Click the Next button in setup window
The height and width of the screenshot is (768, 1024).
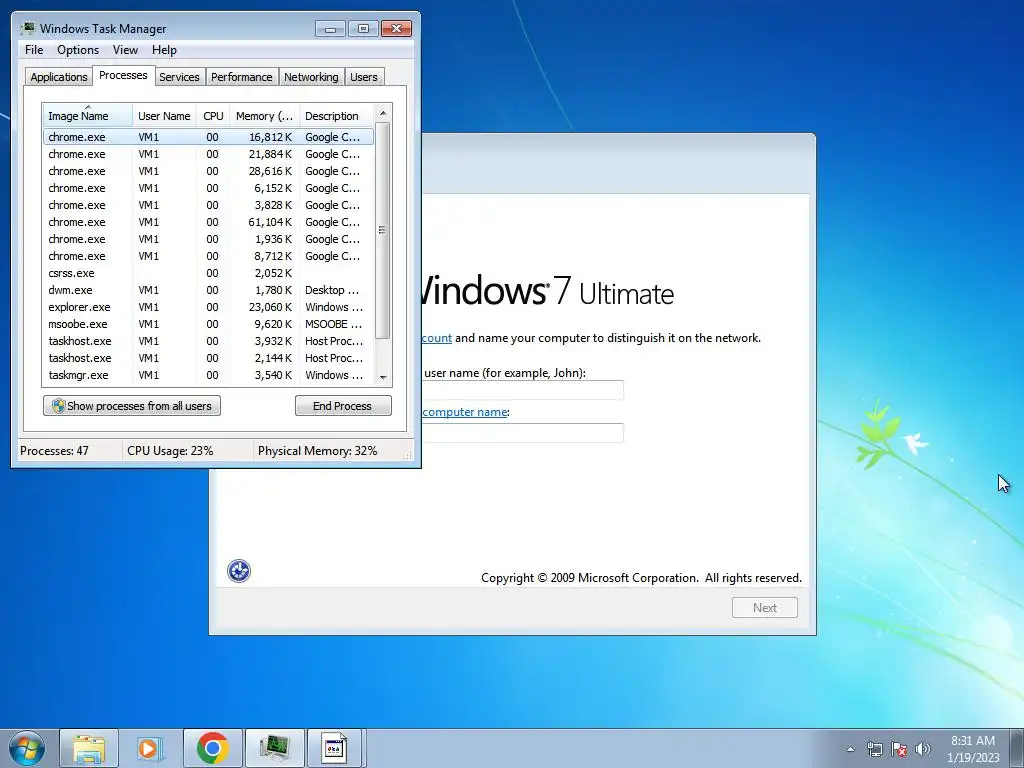(x=765, y=607)
